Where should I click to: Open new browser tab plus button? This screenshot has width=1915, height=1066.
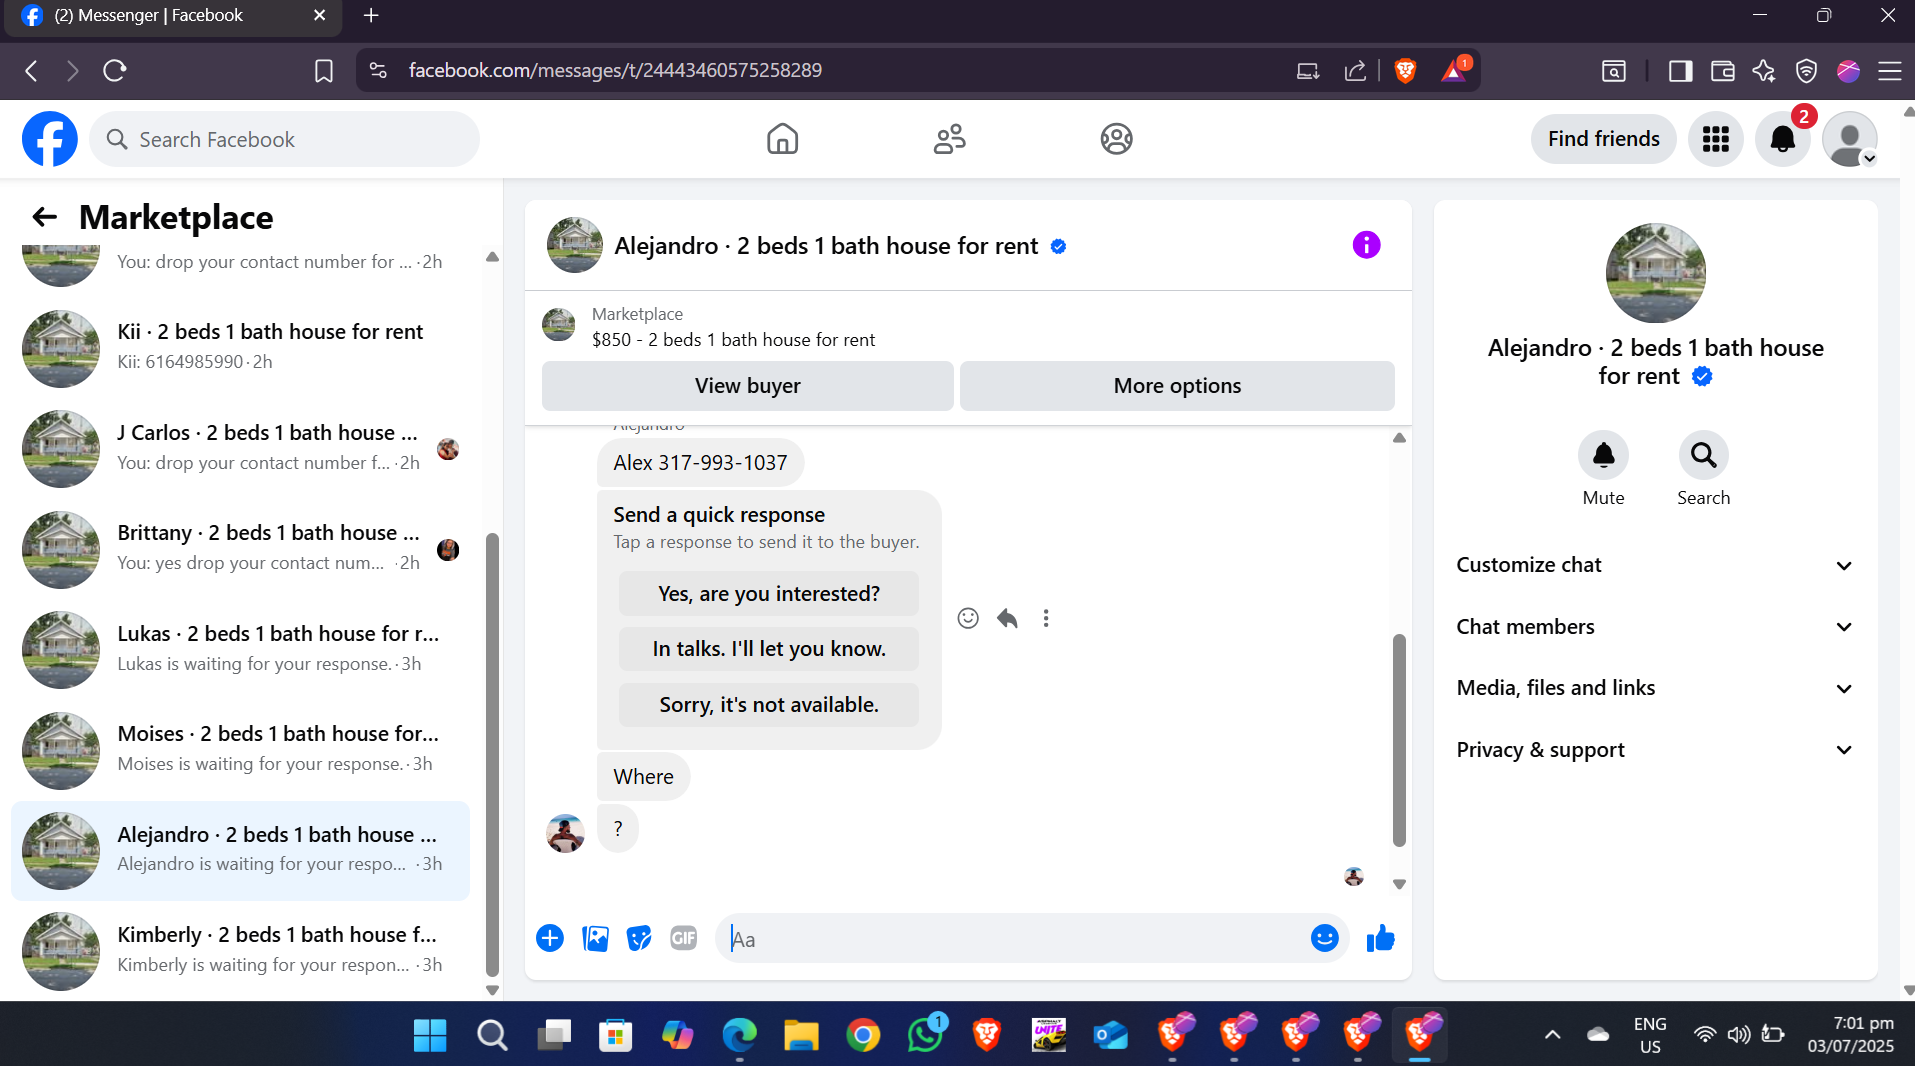click(x=371, y=15)
